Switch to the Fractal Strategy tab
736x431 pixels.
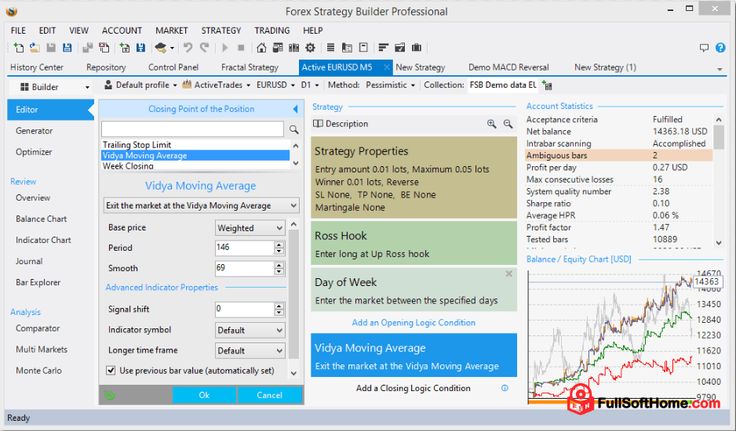click(250, 68)
